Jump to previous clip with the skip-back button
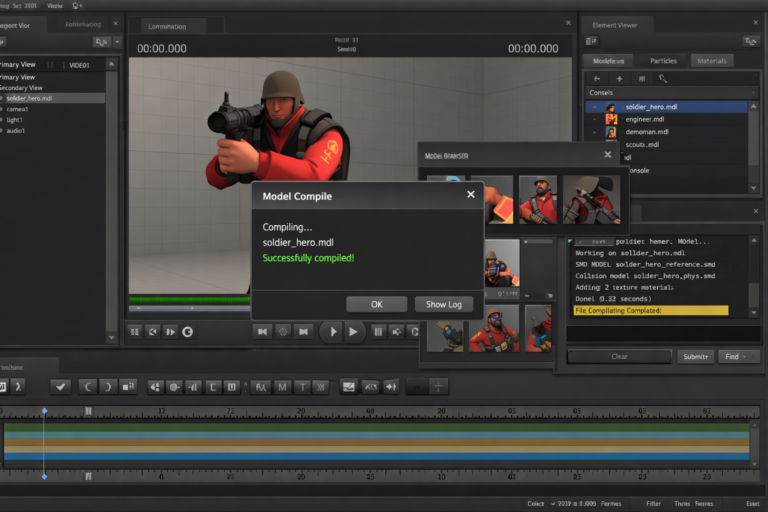The width and height of the screenshot is (768, 512). [263, 332]
